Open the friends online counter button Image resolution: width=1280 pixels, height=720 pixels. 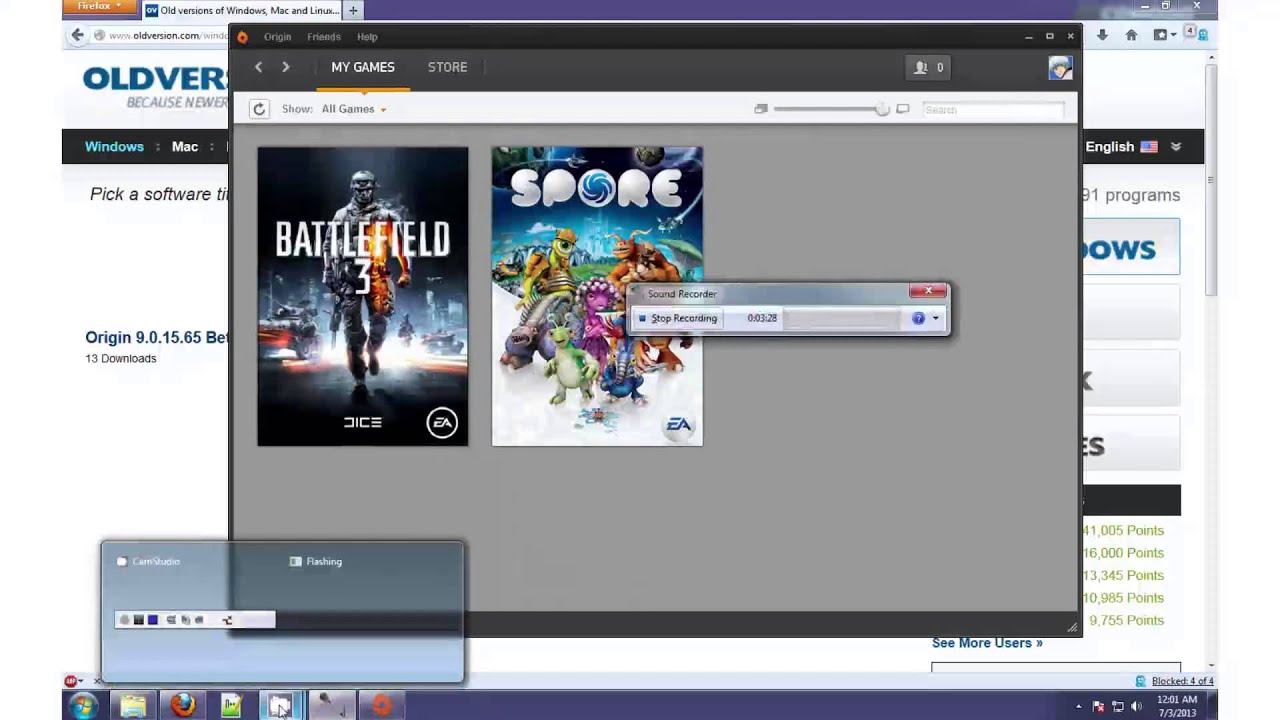pos(928,67)
